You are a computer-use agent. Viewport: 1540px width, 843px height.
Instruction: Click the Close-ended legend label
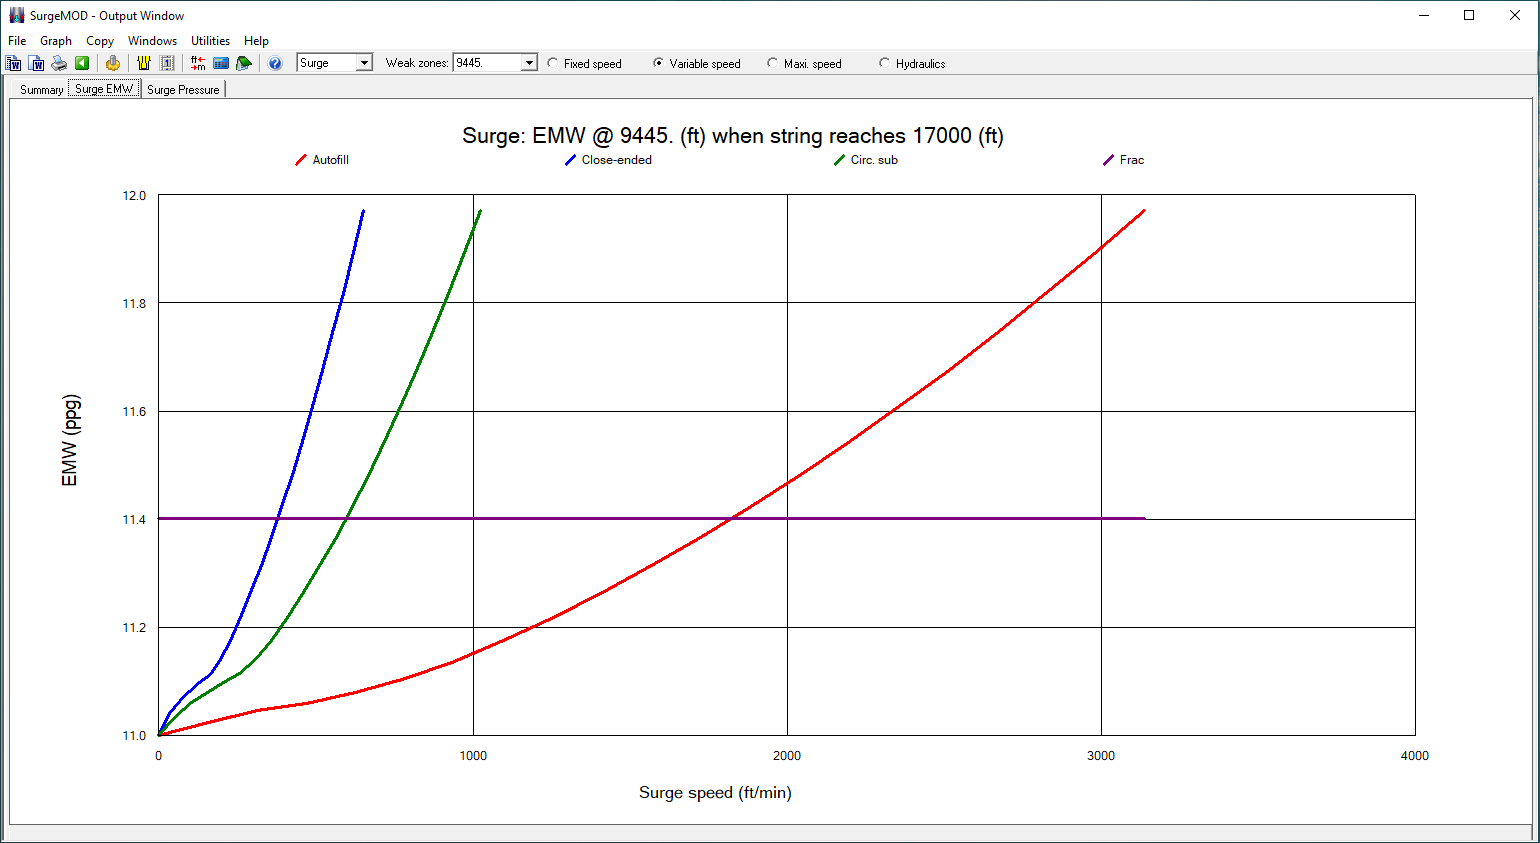616,160
